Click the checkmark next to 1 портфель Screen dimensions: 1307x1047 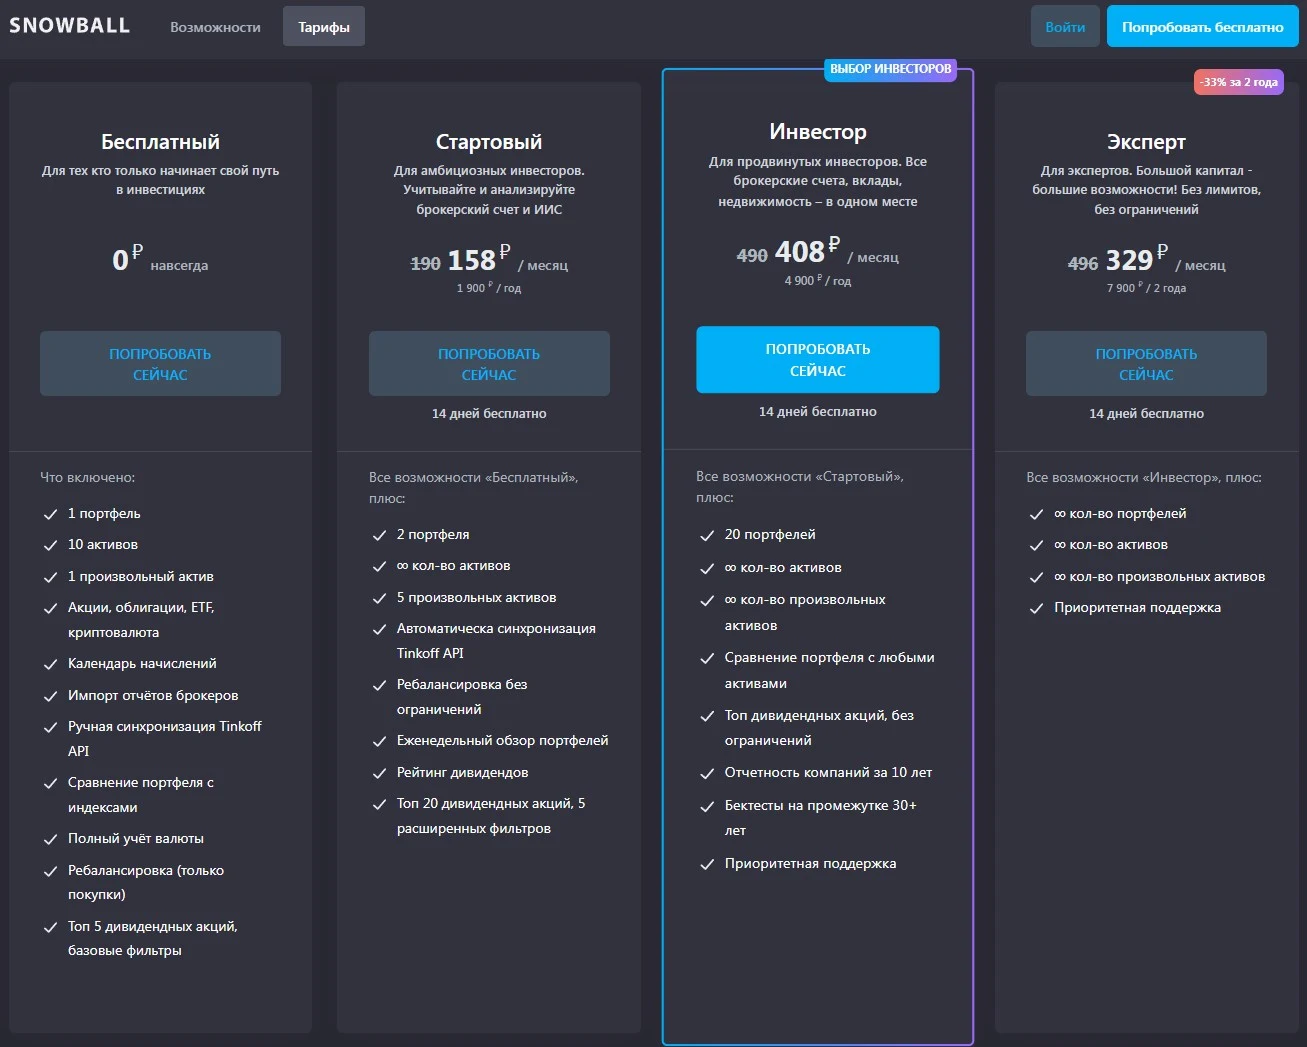click(x=50, y=514)
